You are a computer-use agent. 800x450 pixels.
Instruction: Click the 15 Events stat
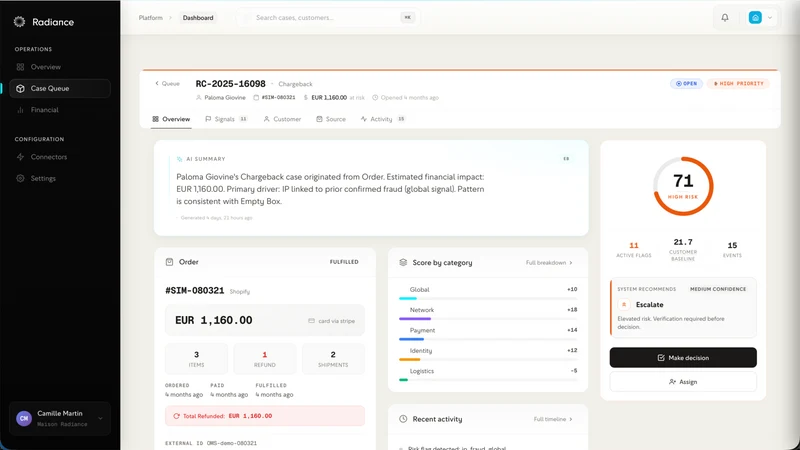pyautogui.click(x=732, y=249)
